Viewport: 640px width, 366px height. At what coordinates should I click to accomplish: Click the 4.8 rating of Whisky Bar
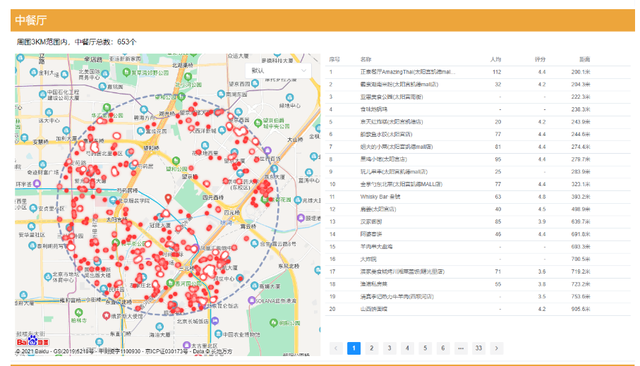point(542,197)
